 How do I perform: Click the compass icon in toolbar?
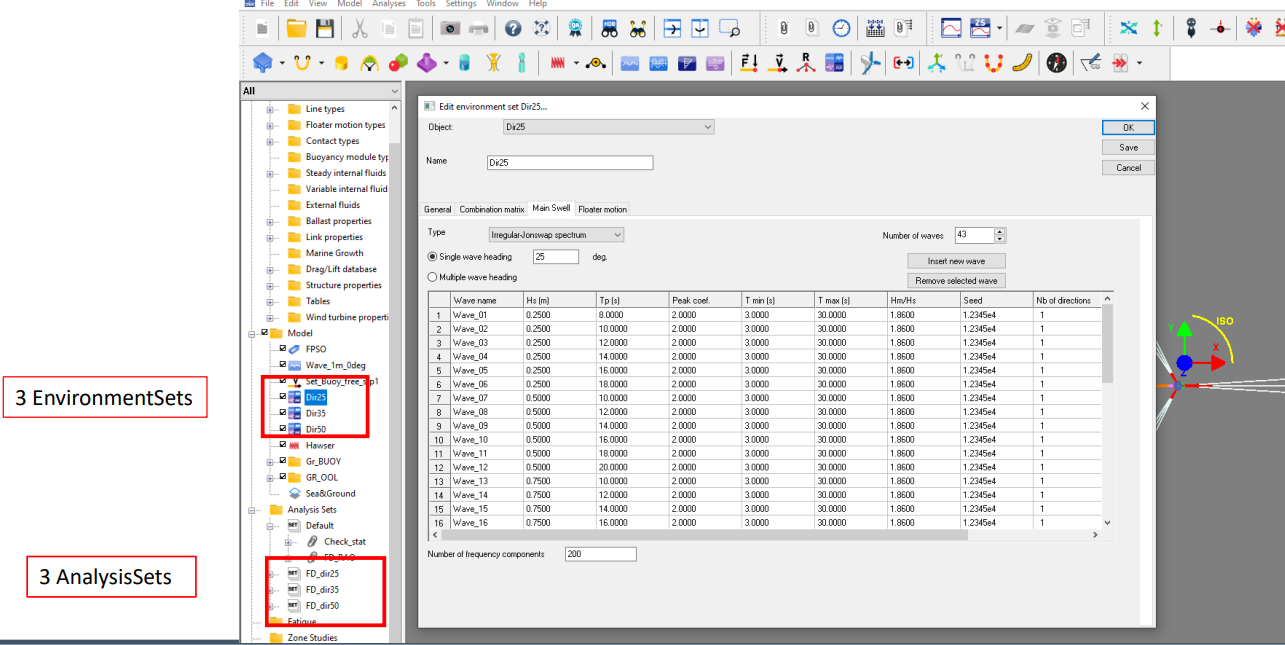(x=1056, y=63)
